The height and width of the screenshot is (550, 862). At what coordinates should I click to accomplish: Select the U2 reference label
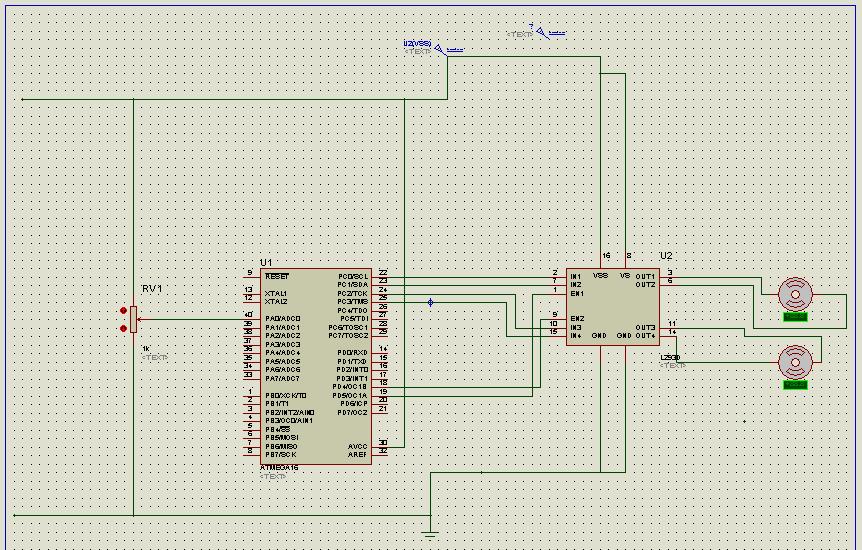tap(666, 256)
